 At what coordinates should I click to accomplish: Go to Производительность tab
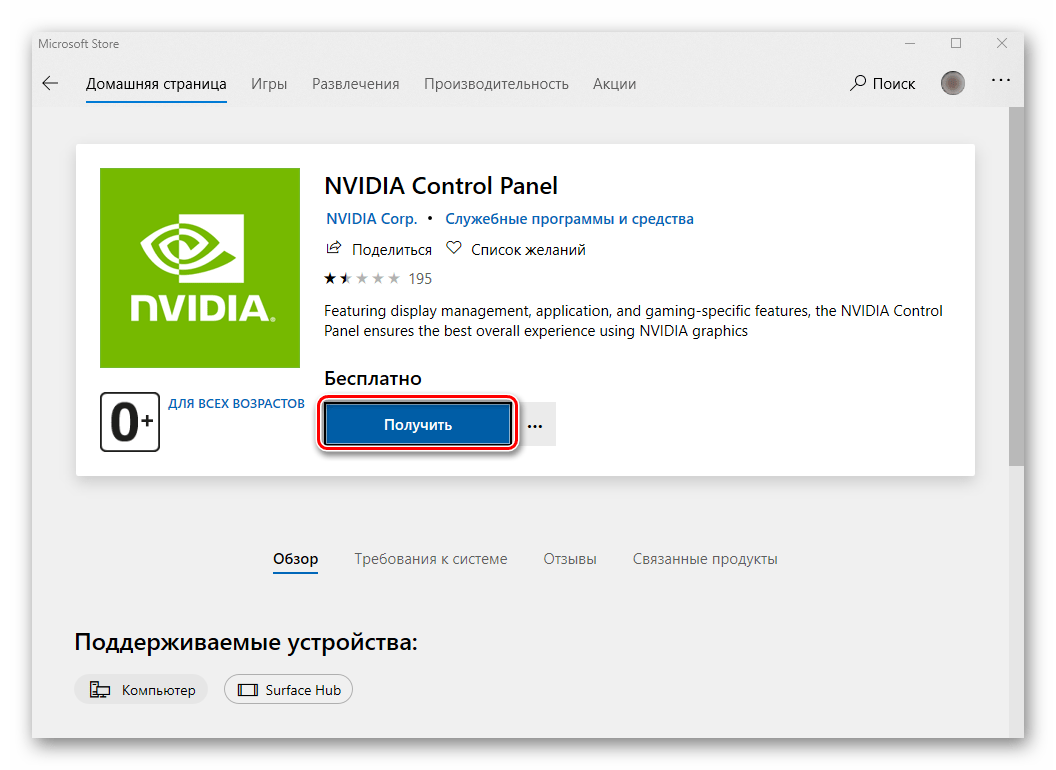[496, 84]
